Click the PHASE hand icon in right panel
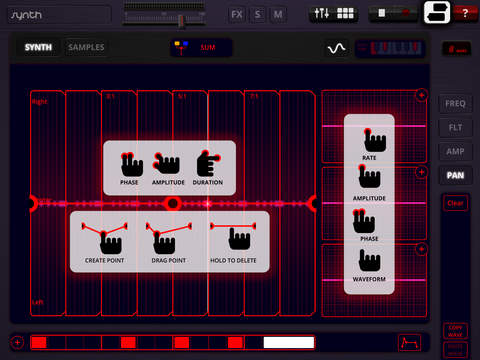 click(363, 221)
